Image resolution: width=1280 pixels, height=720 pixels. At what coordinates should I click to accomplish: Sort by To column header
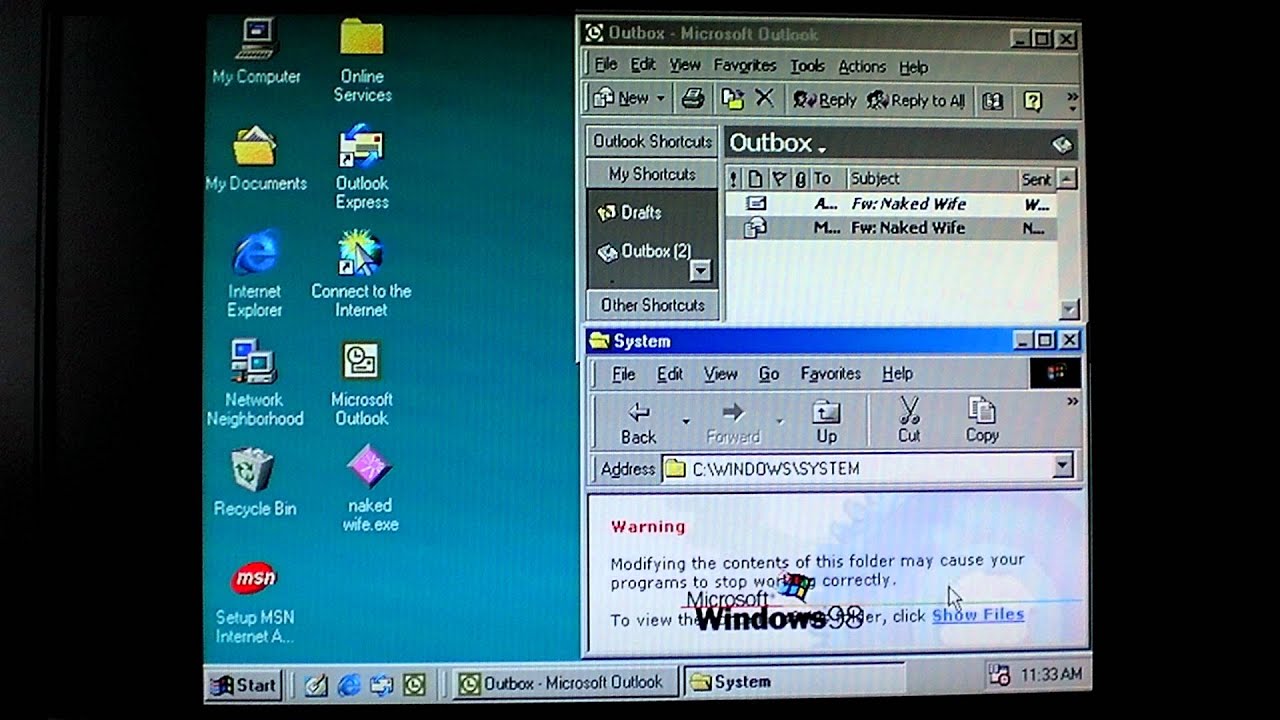click(x=827, y=179)
